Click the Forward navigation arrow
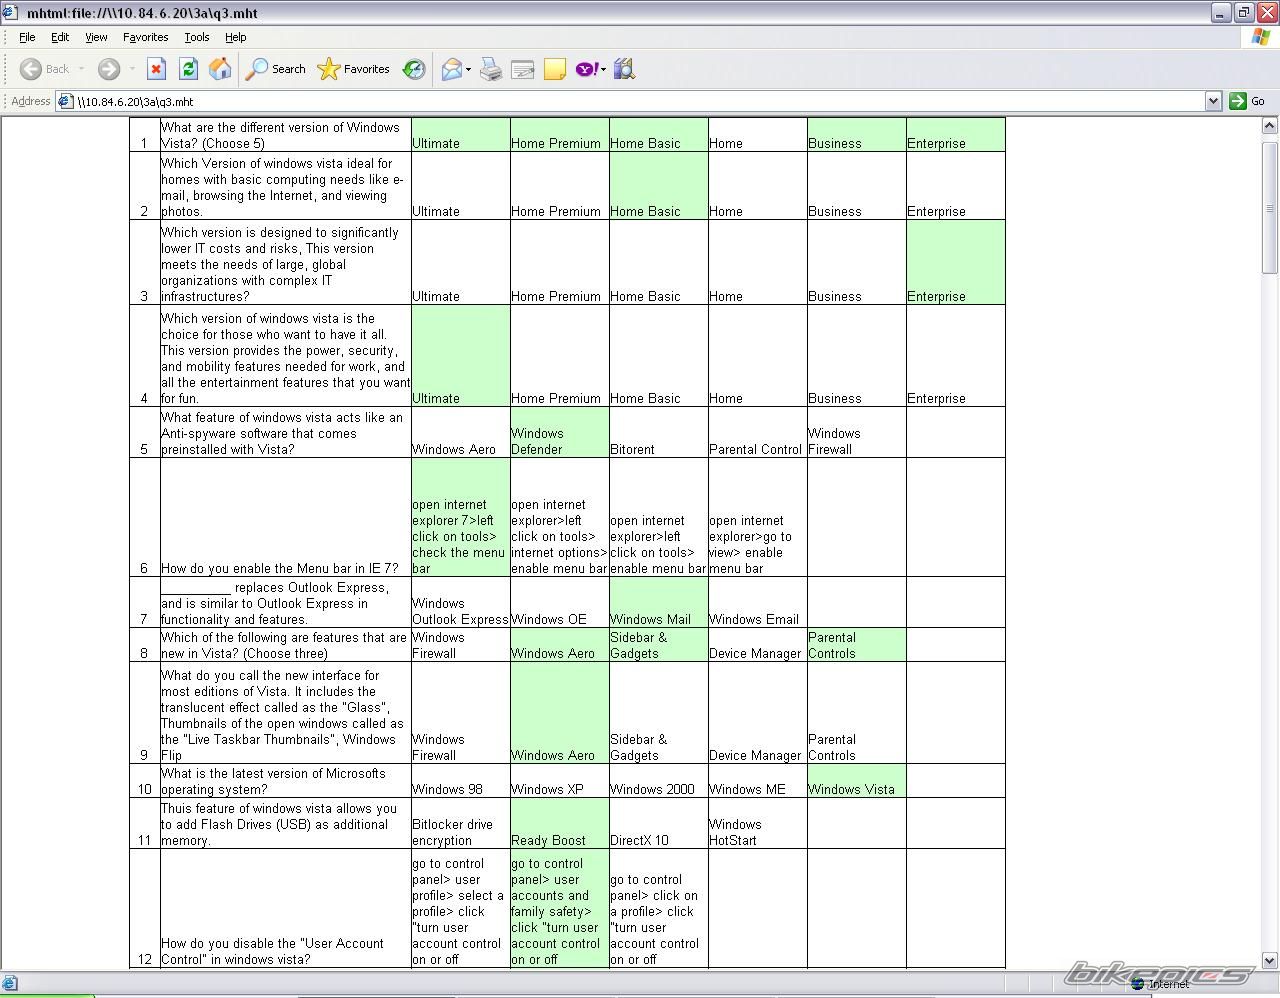The width and height of the screenshot is (1280, 998). click(x=109, y=69)
